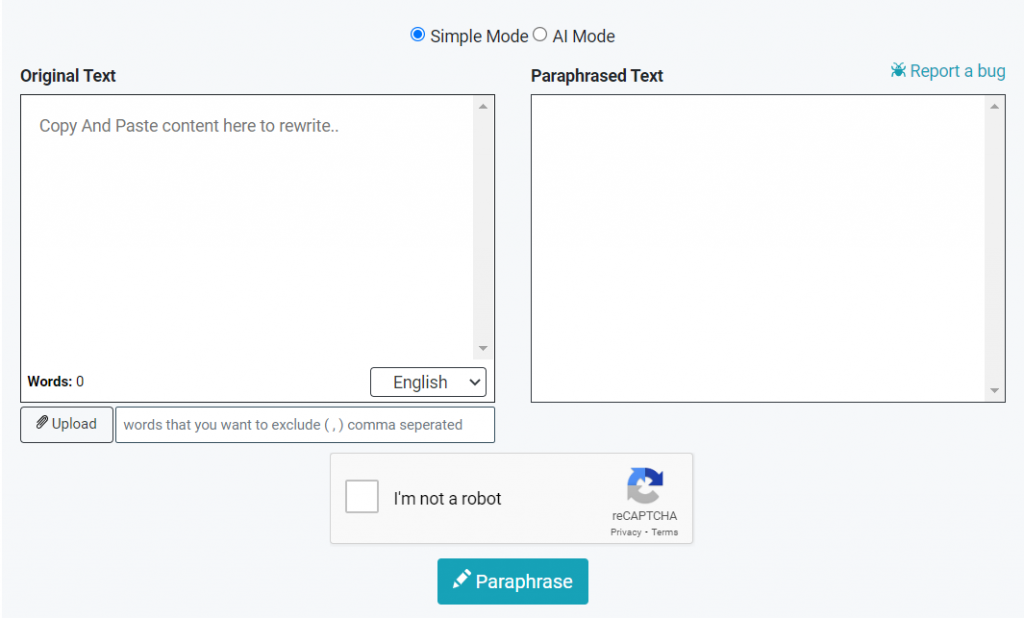Click Paraphrased Text scrollbar down arrow
Screen dimensions: 1024x618
coord(994,390)
